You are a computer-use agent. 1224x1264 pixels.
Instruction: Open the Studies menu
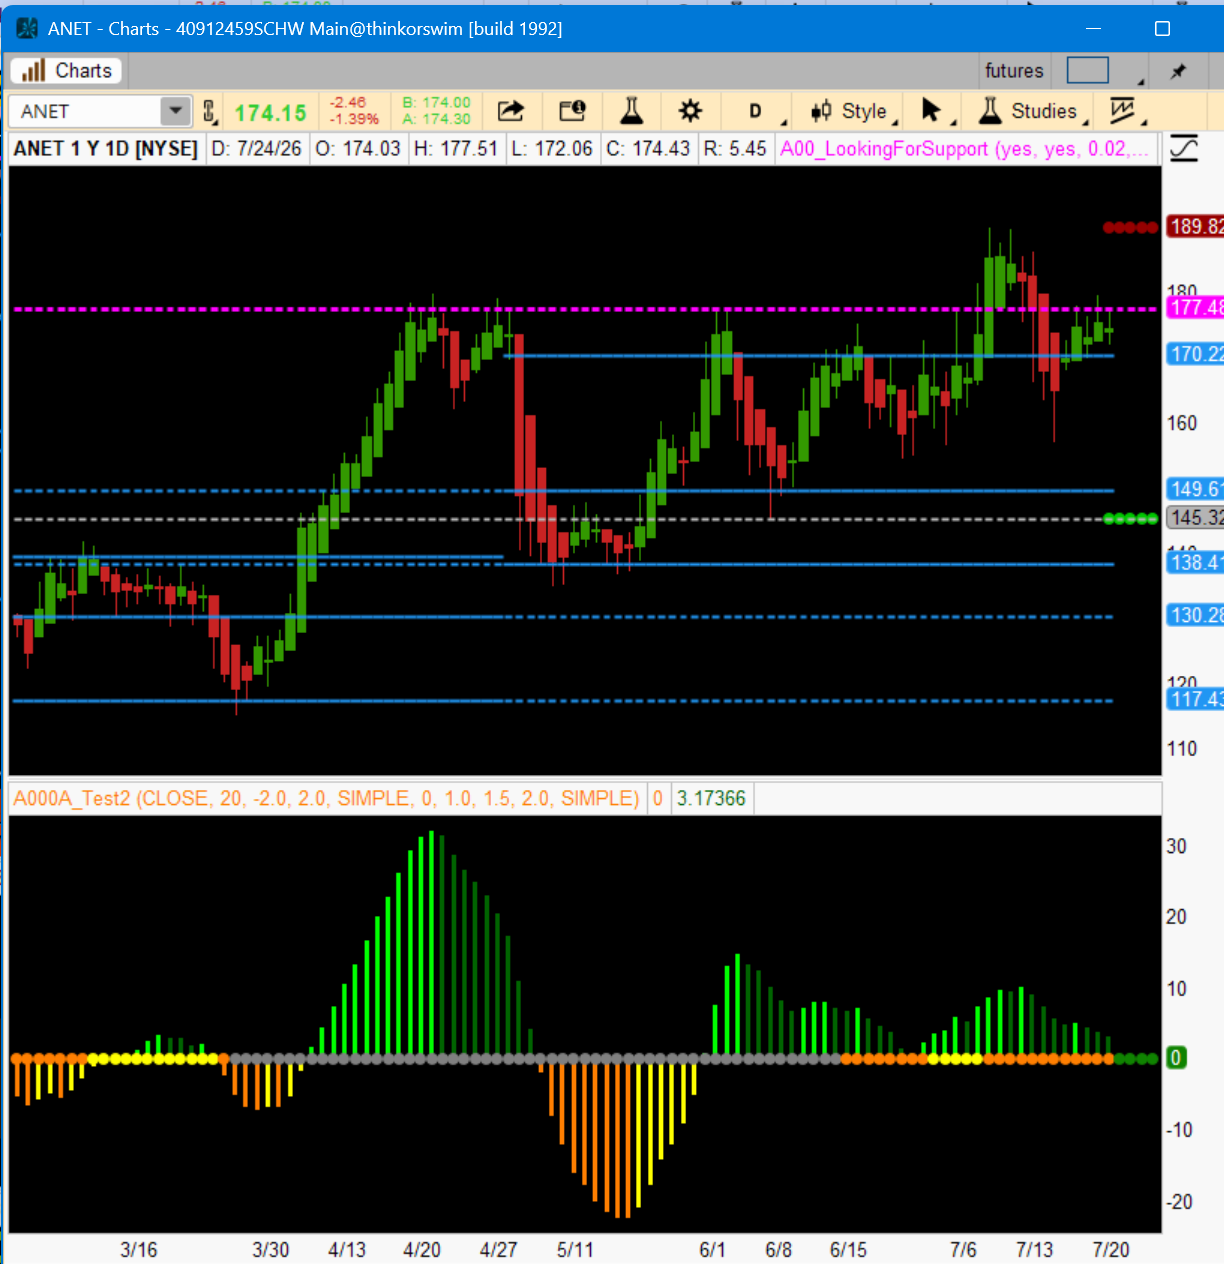pyautogui.click(x=1032, y=111)
